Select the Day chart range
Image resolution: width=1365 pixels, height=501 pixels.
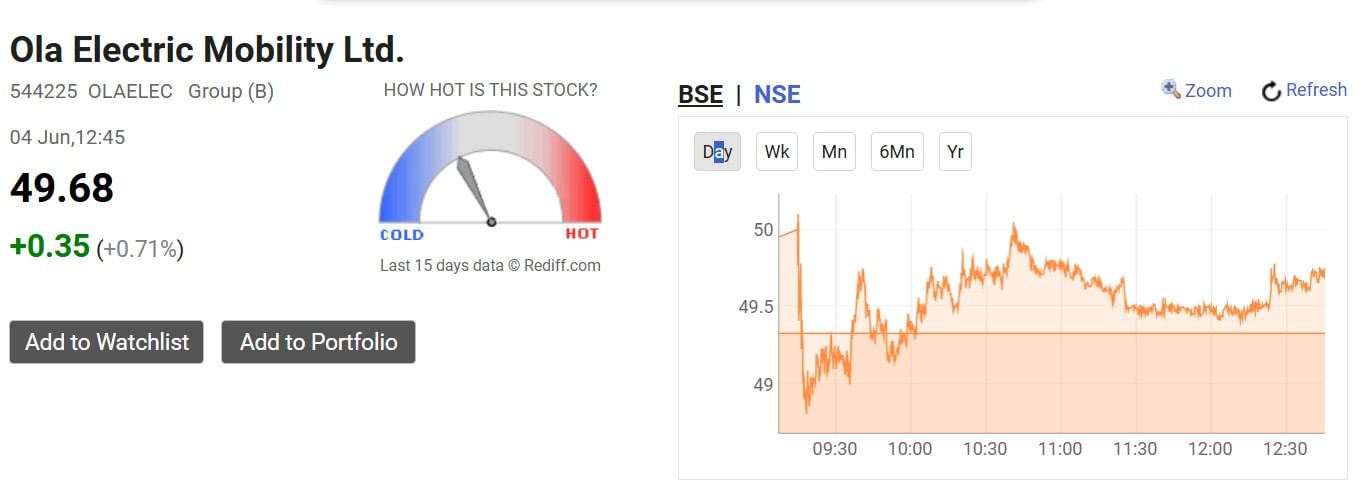(717, 152)
